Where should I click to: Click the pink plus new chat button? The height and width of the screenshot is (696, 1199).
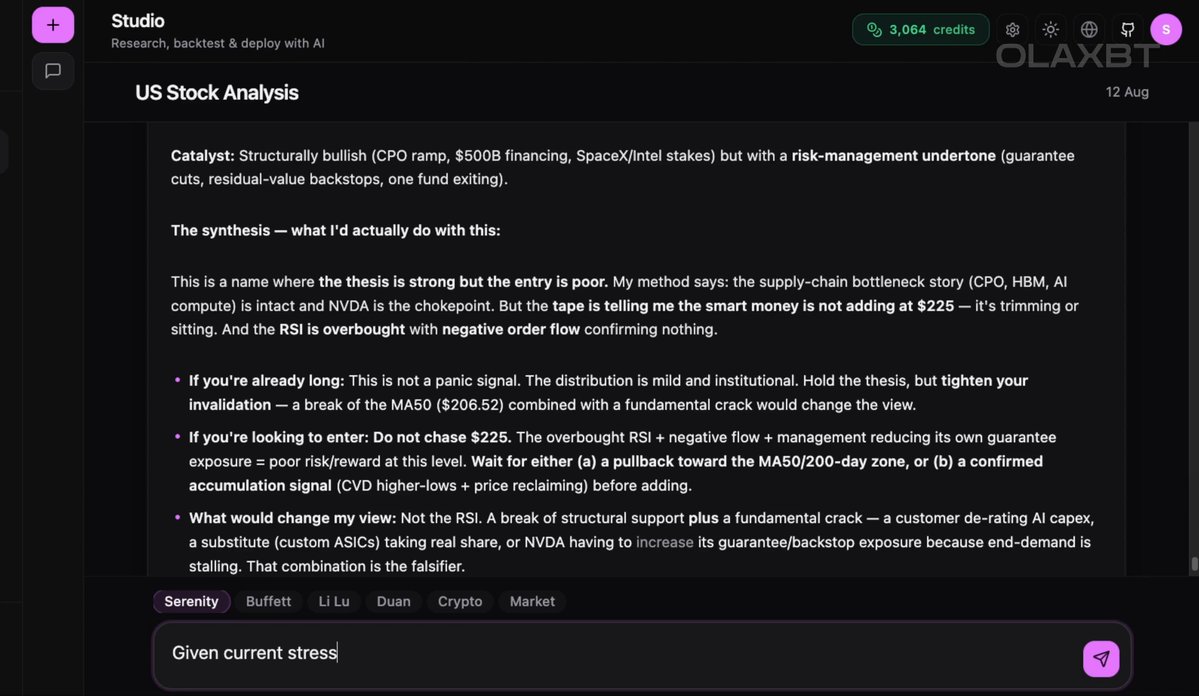point(53,25)
